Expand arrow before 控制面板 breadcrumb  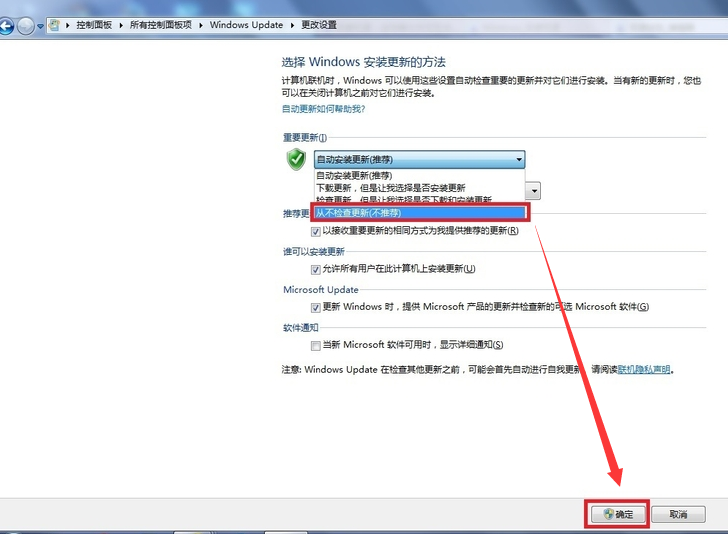[68, 26]
